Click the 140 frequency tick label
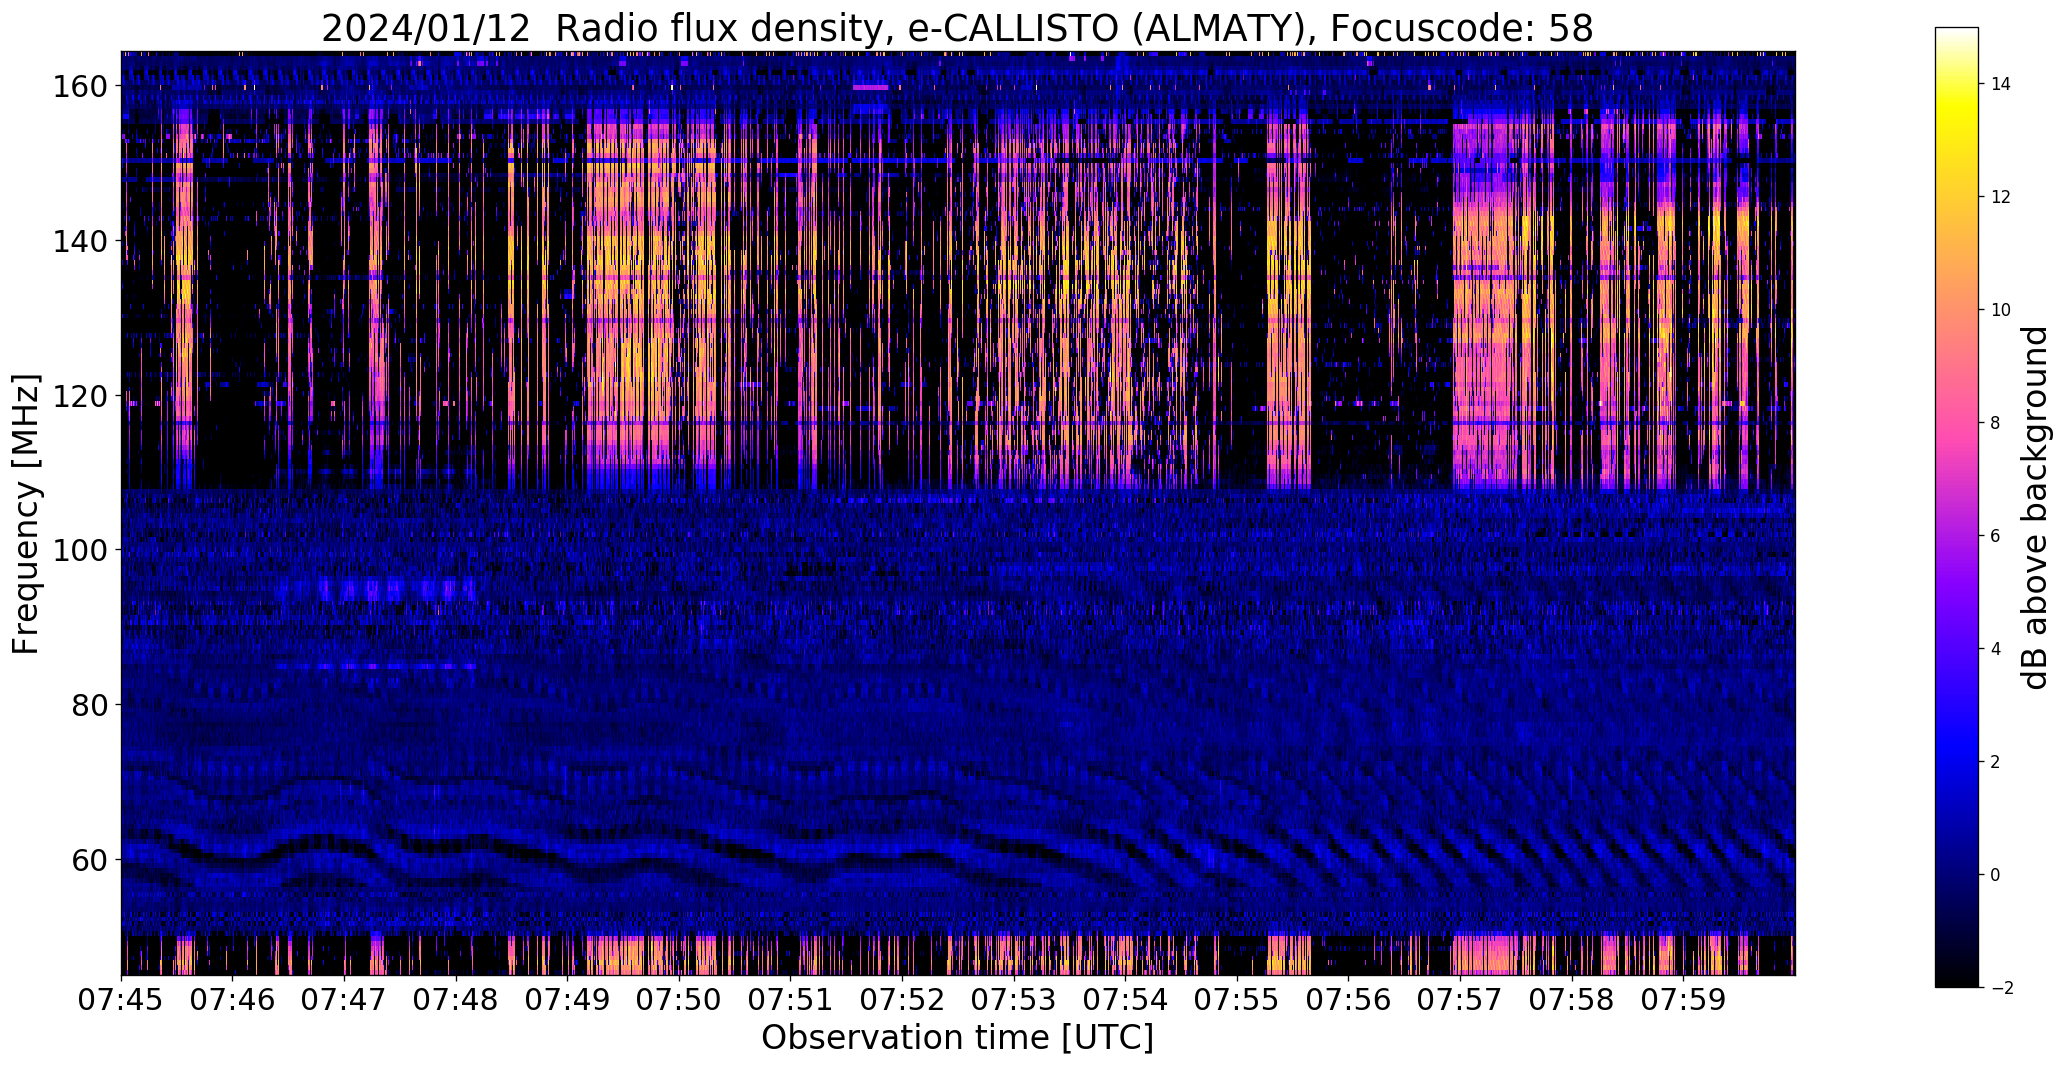This screenshot has height=1067, width=2066. tap(79, 241)
